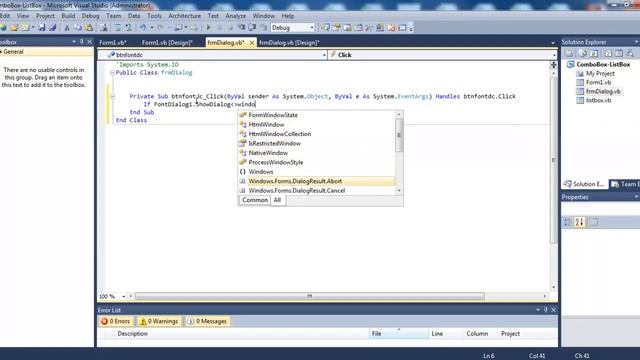Click the Save icon in toolbar
Viewport: 640px width, 360px height.
[x=42, y=28]
